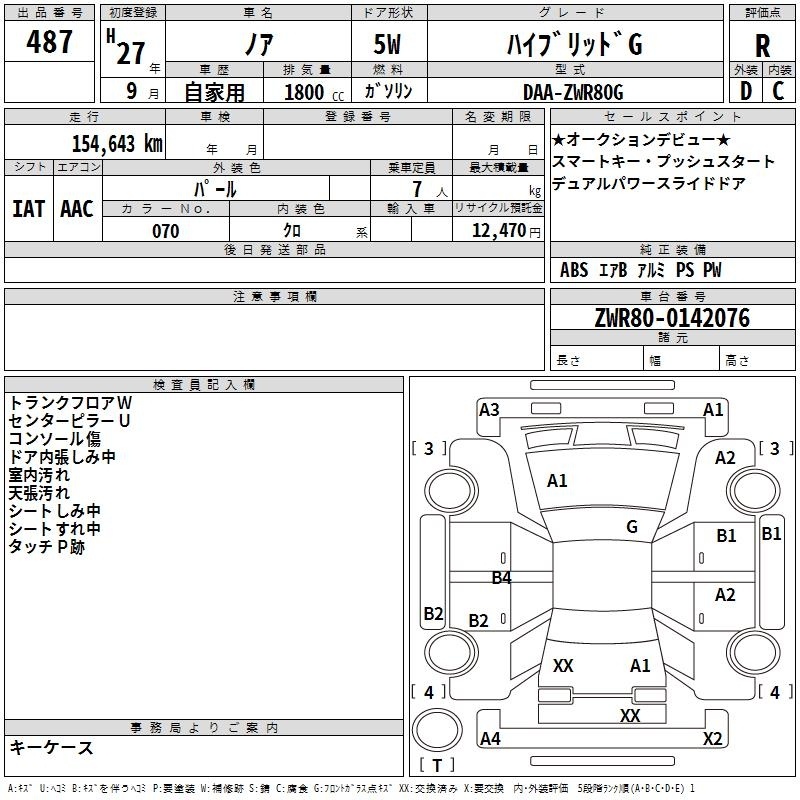The width and height of the screenshot is (800, 800).
Task: Select the 純正装備 header
Action: pos(672,249)
